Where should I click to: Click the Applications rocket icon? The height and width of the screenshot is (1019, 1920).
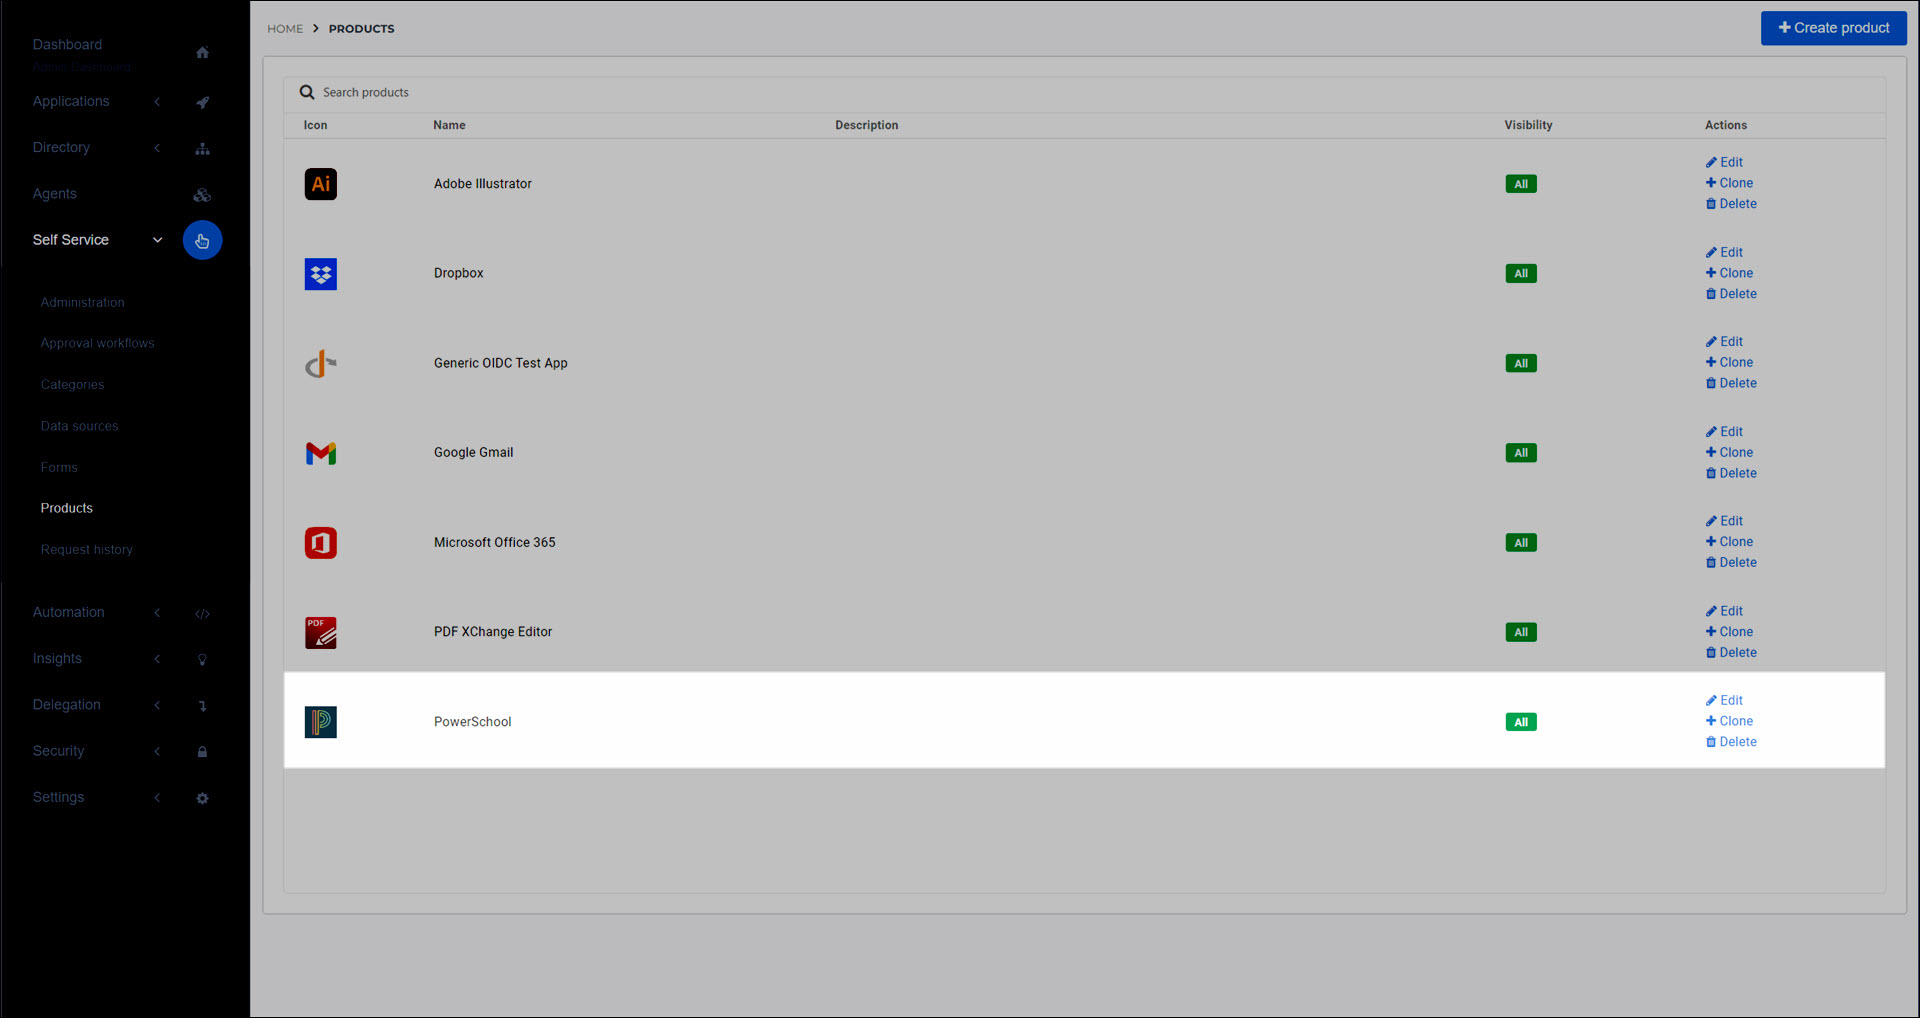(202, 102)
